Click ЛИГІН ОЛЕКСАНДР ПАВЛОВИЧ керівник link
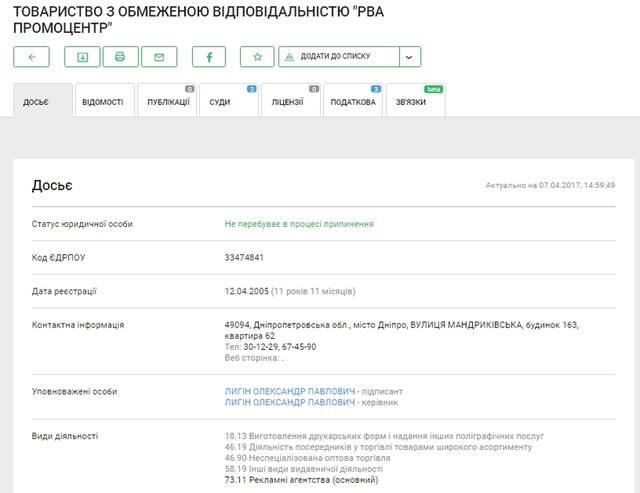 (x=290, y=401)
